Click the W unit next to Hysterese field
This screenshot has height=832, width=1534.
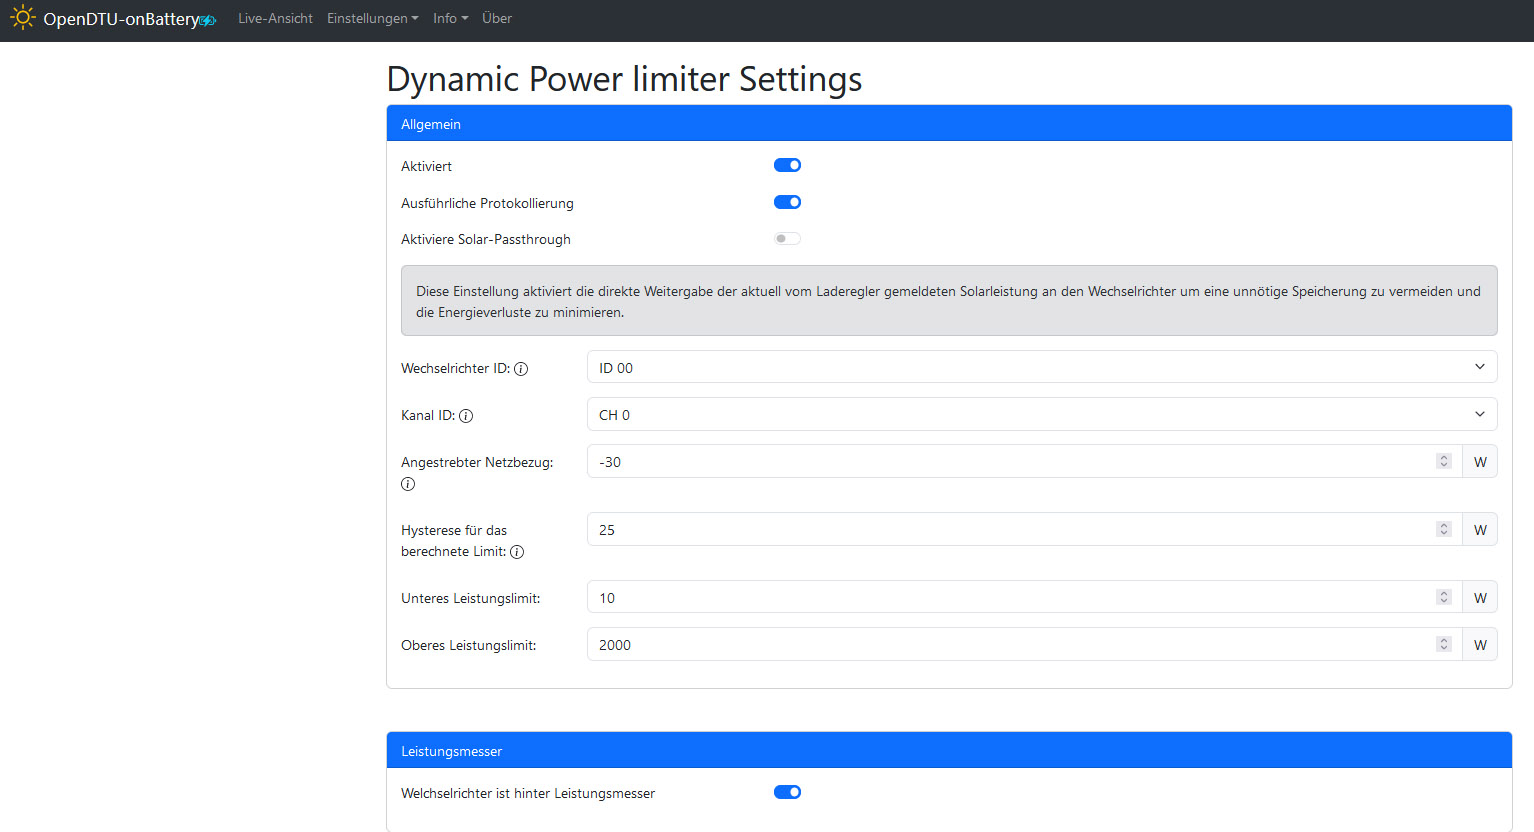pyautogui.click(x=1480, y=529)
